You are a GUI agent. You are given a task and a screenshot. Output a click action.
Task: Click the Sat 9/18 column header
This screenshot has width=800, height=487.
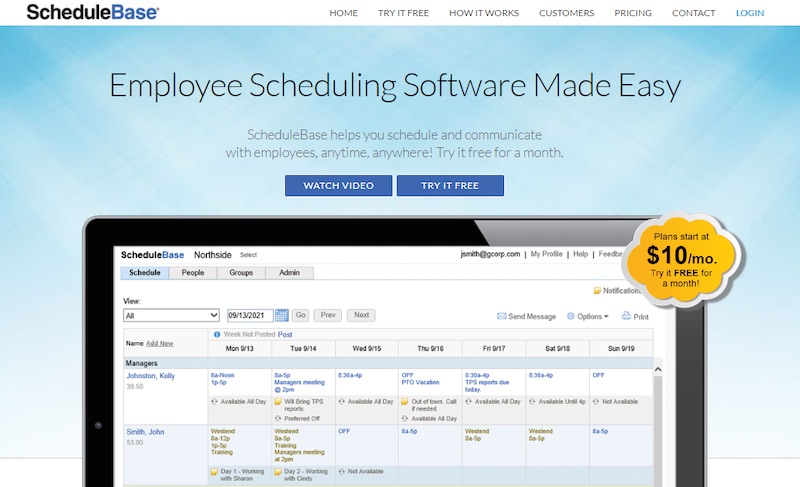(x=558, y=349)
